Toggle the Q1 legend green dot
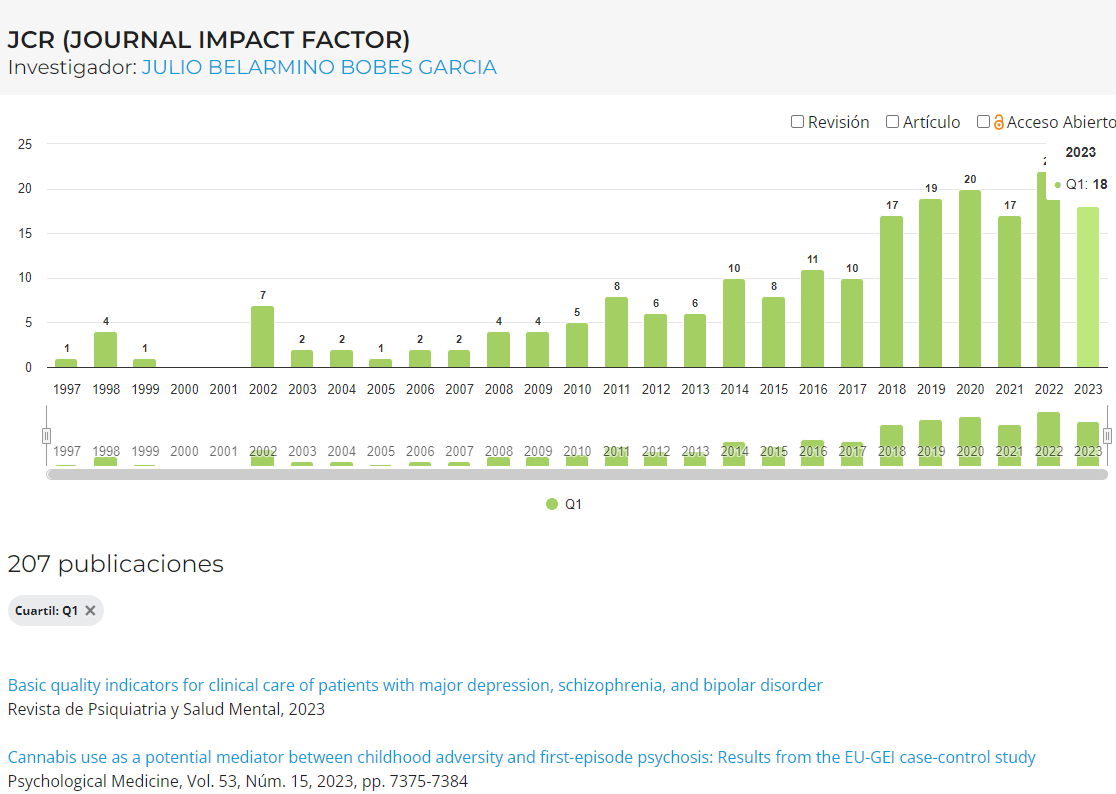1116x794 pixels. click(x=552, y=505)
